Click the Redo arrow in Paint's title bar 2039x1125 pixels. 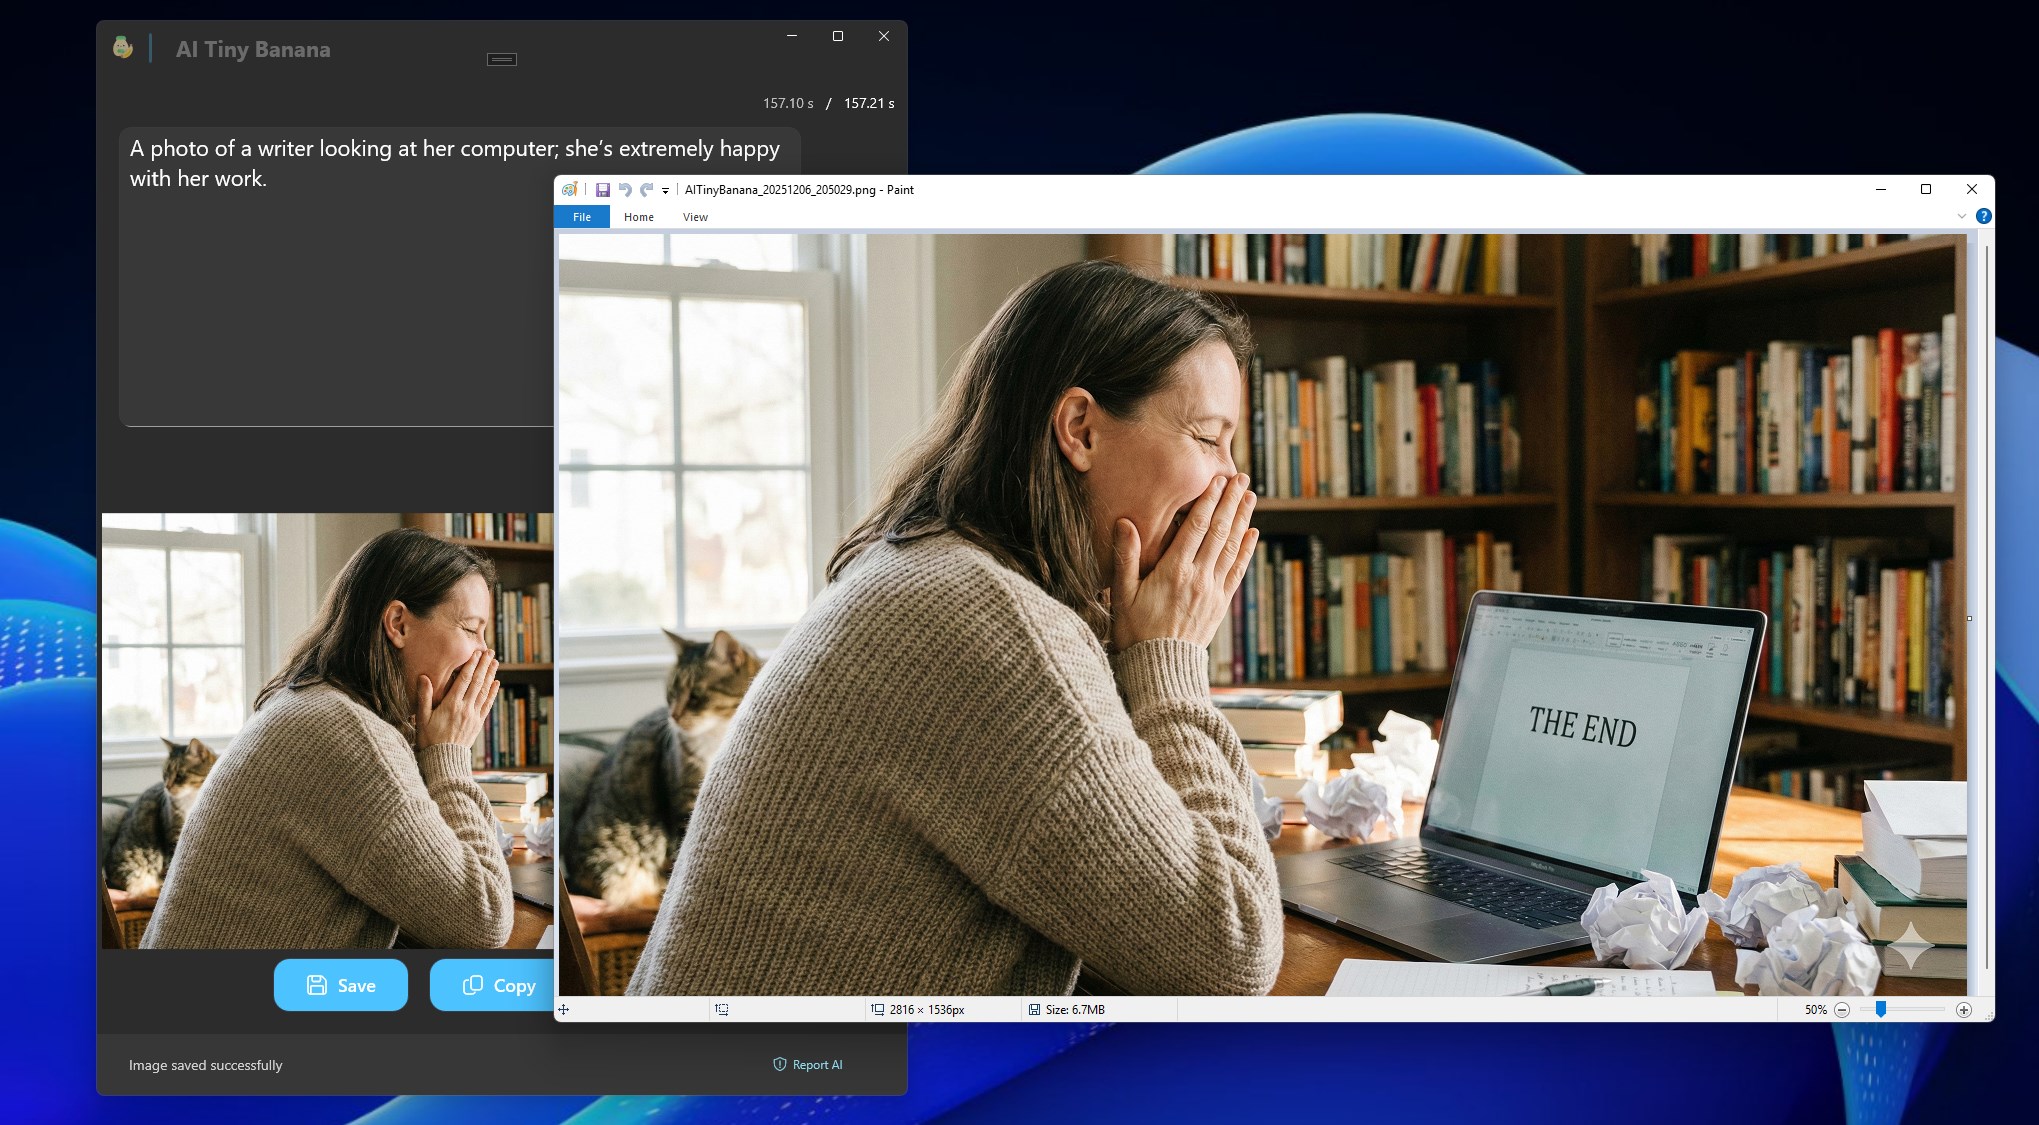point(646,190)
